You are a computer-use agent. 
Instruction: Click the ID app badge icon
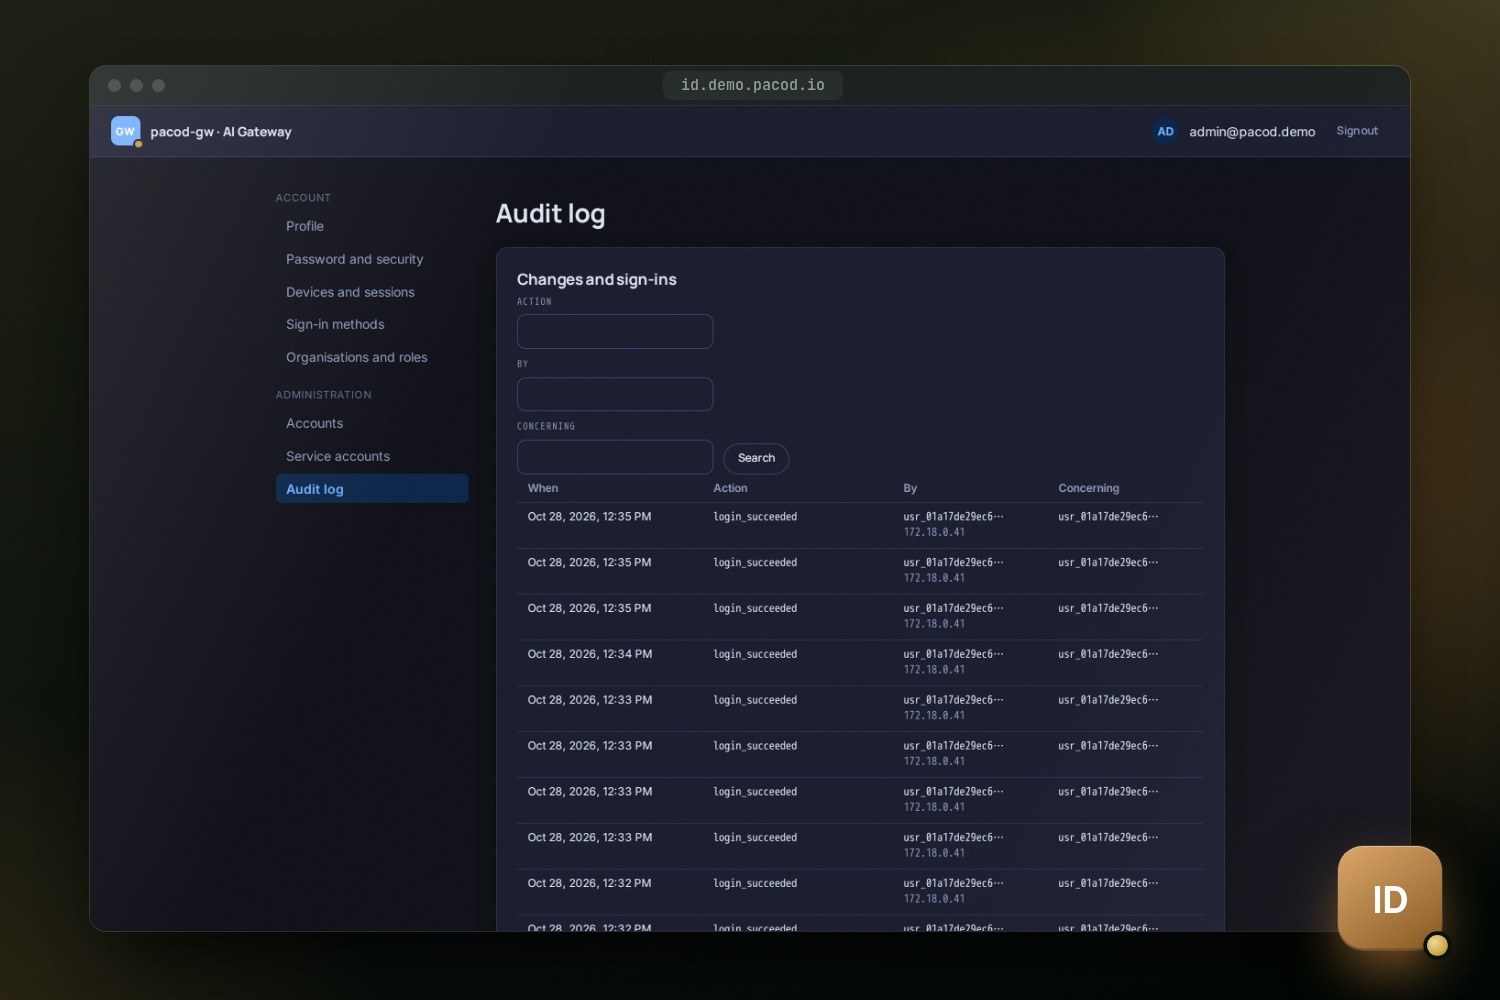coord(1390,898)
